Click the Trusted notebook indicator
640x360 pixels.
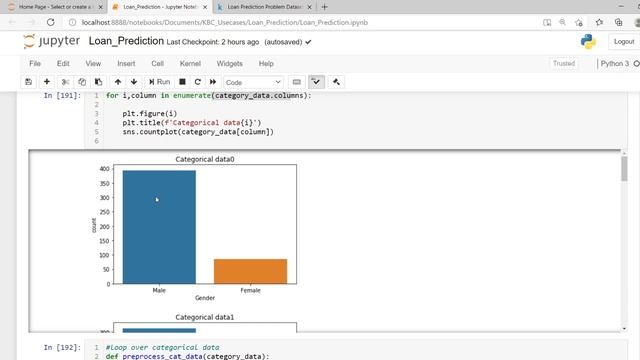(564, 64)
